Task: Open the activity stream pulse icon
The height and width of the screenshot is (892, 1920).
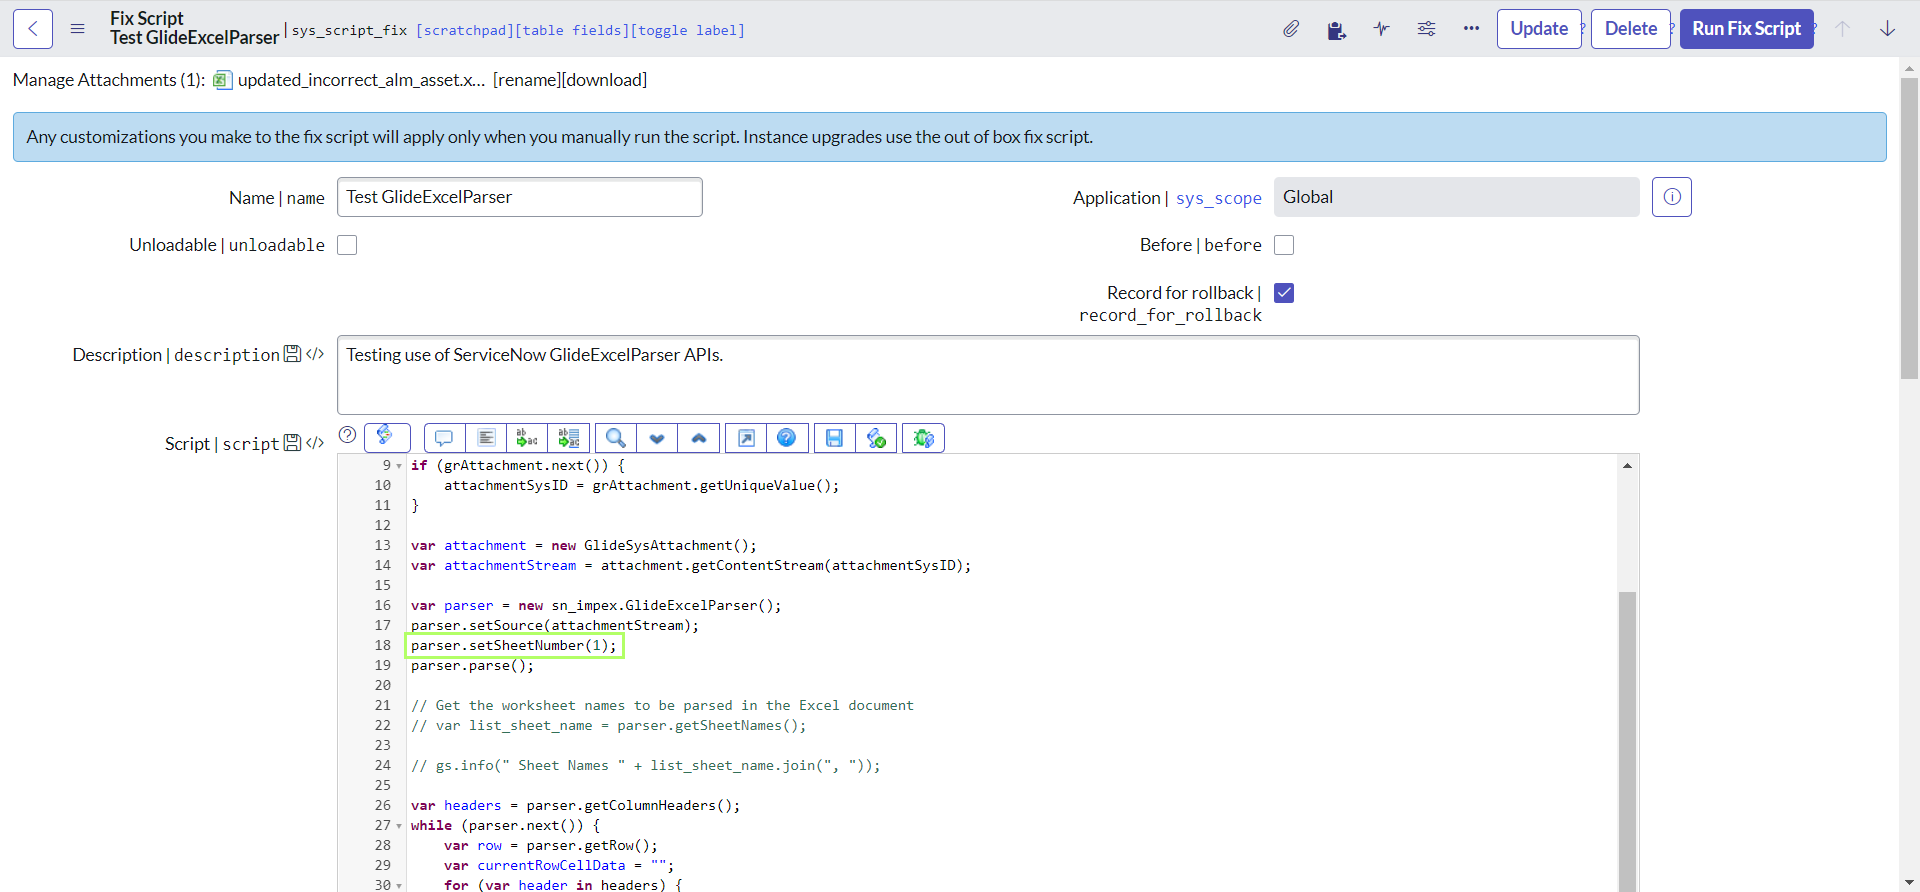Action: [x=1381, y=29]
